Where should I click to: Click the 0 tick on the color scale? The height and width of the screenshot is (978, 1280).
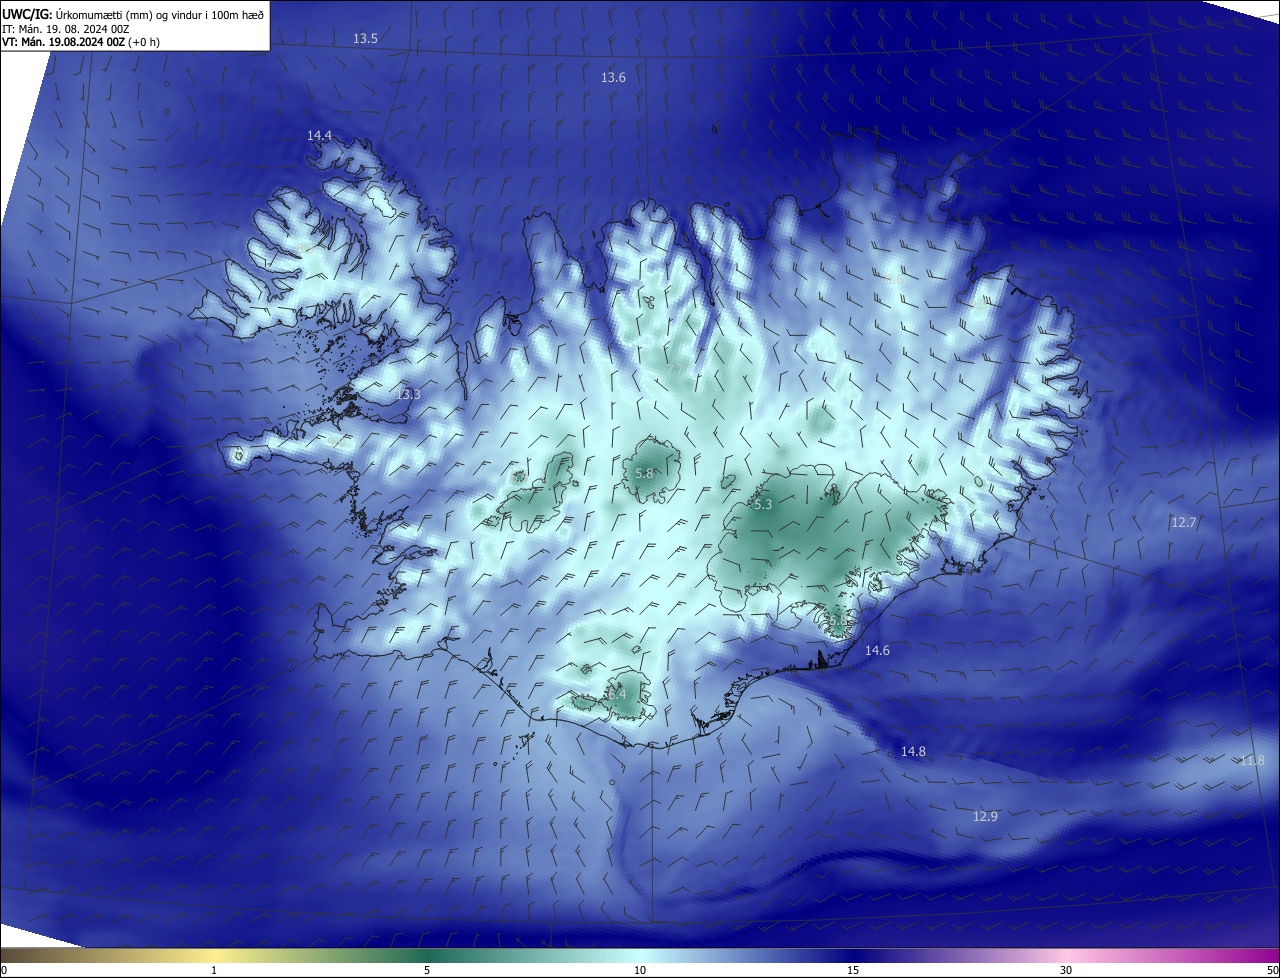(4, 971)
